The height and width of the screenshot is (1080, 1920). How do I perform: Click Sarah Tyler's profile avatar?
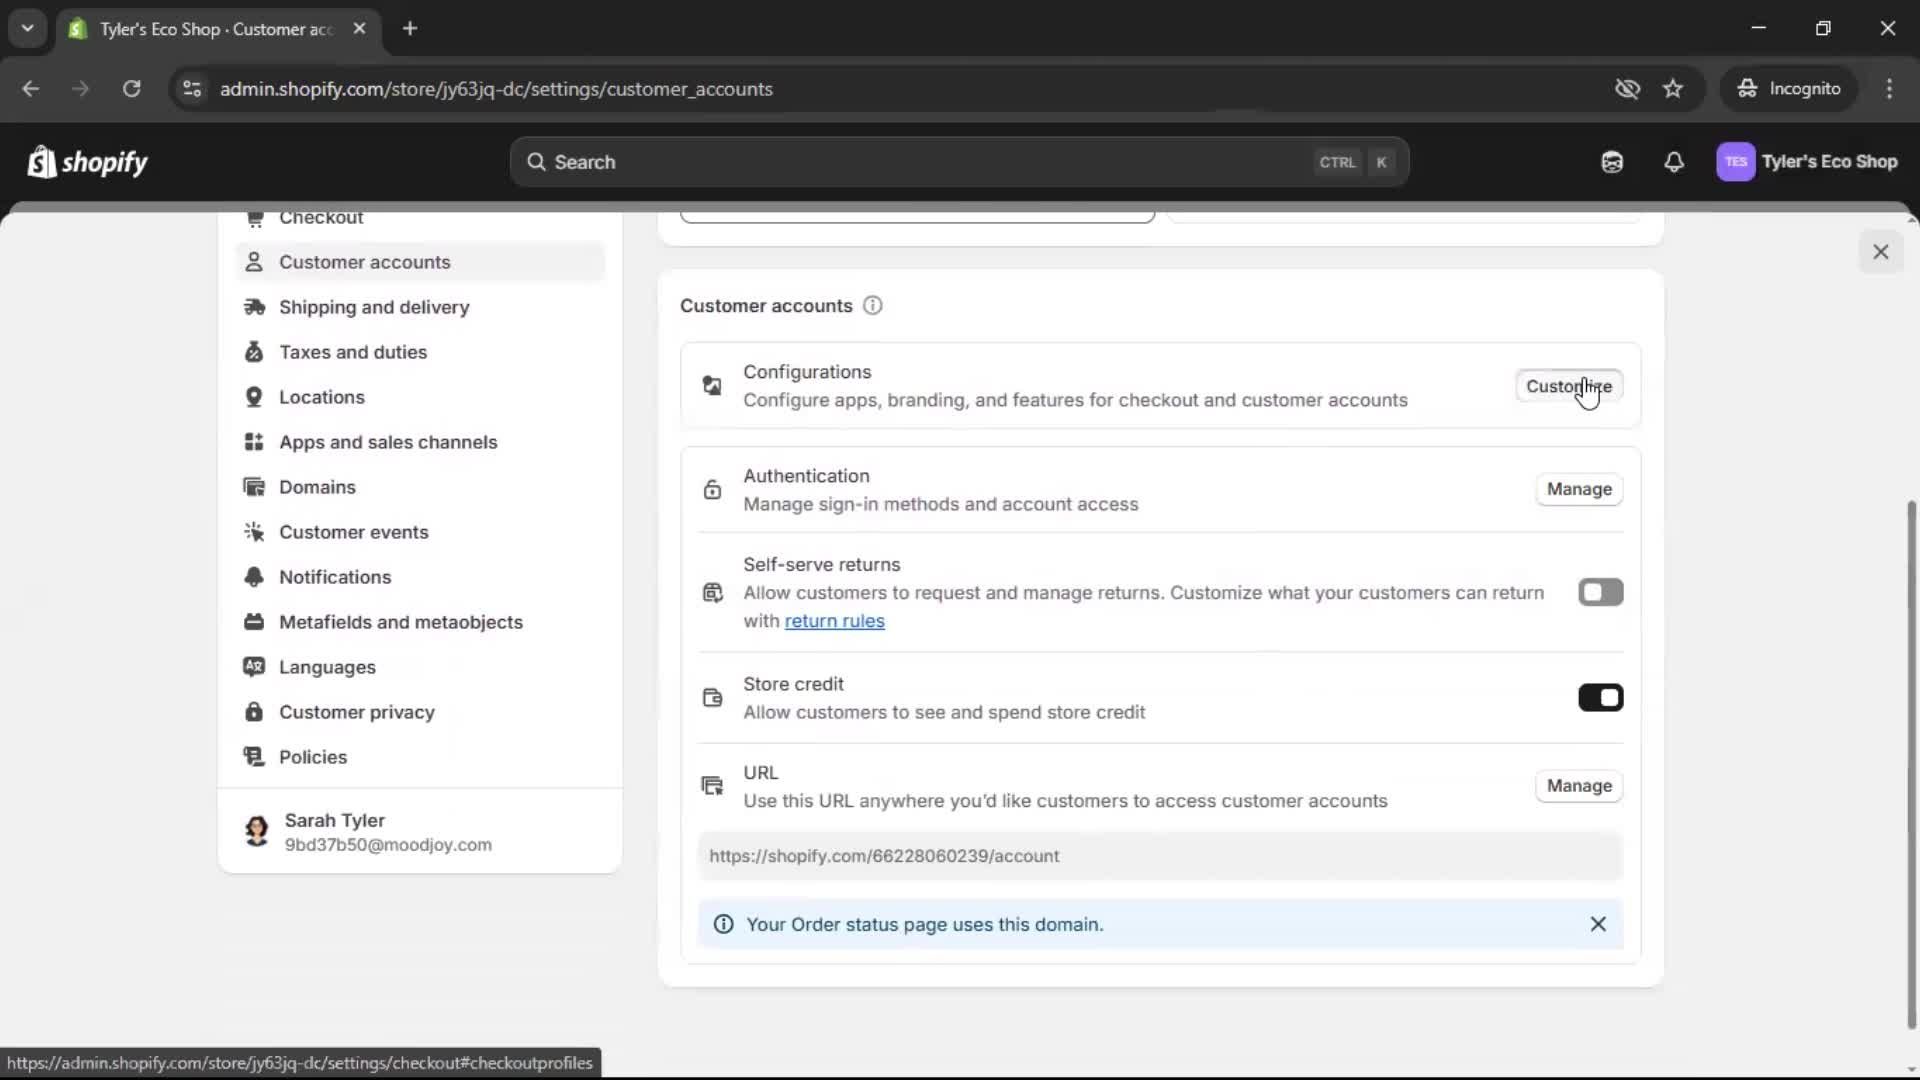(x=256, y=831)
